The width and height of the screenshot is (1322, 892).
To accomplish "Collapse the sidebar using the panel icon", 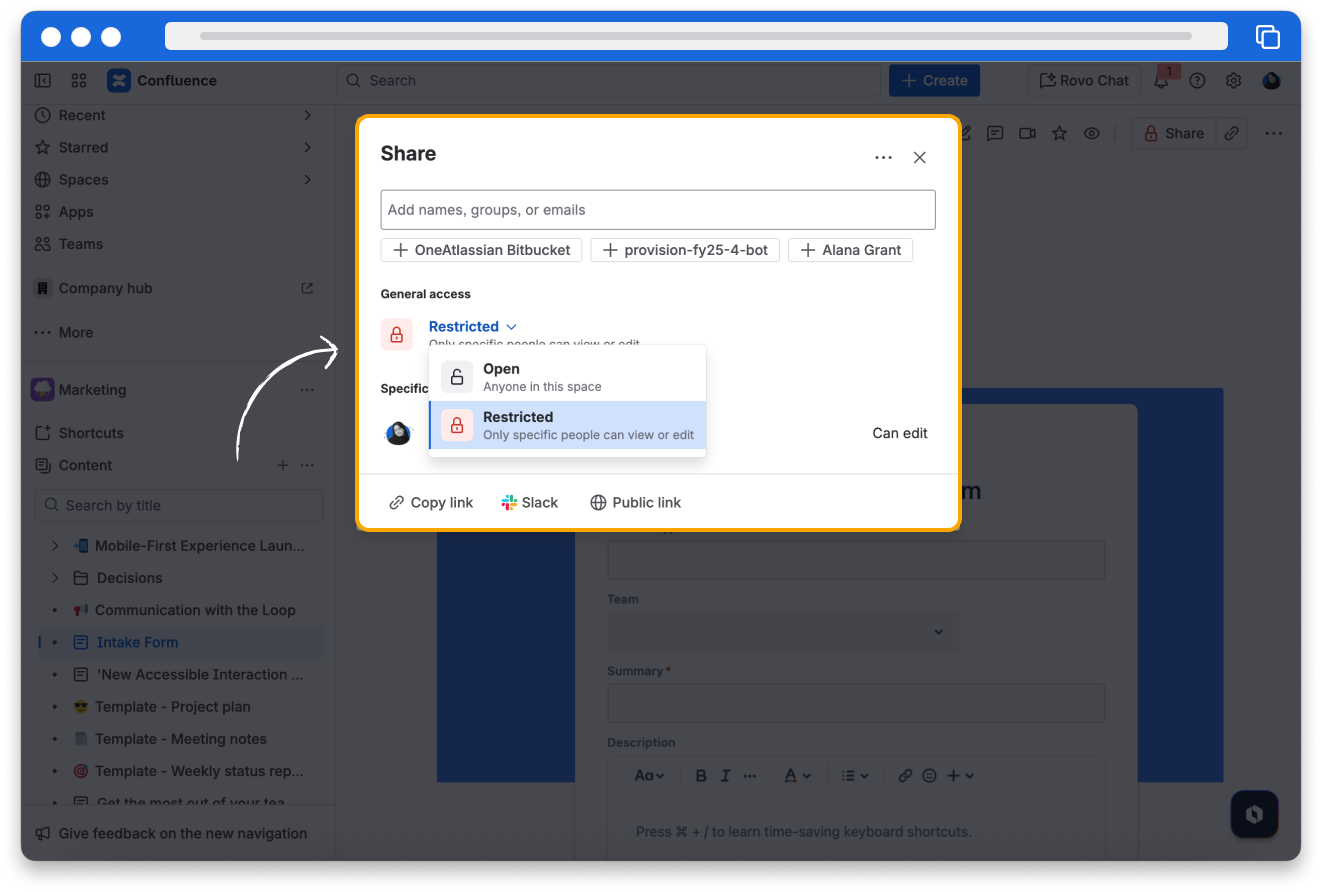I will (x=43, y=81).
